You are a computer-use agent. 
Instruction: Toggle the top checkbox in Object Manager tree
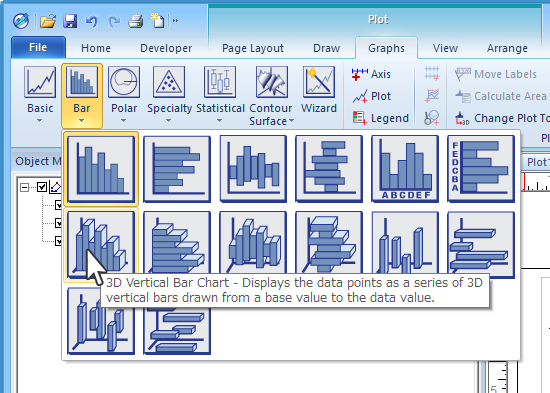42,187
